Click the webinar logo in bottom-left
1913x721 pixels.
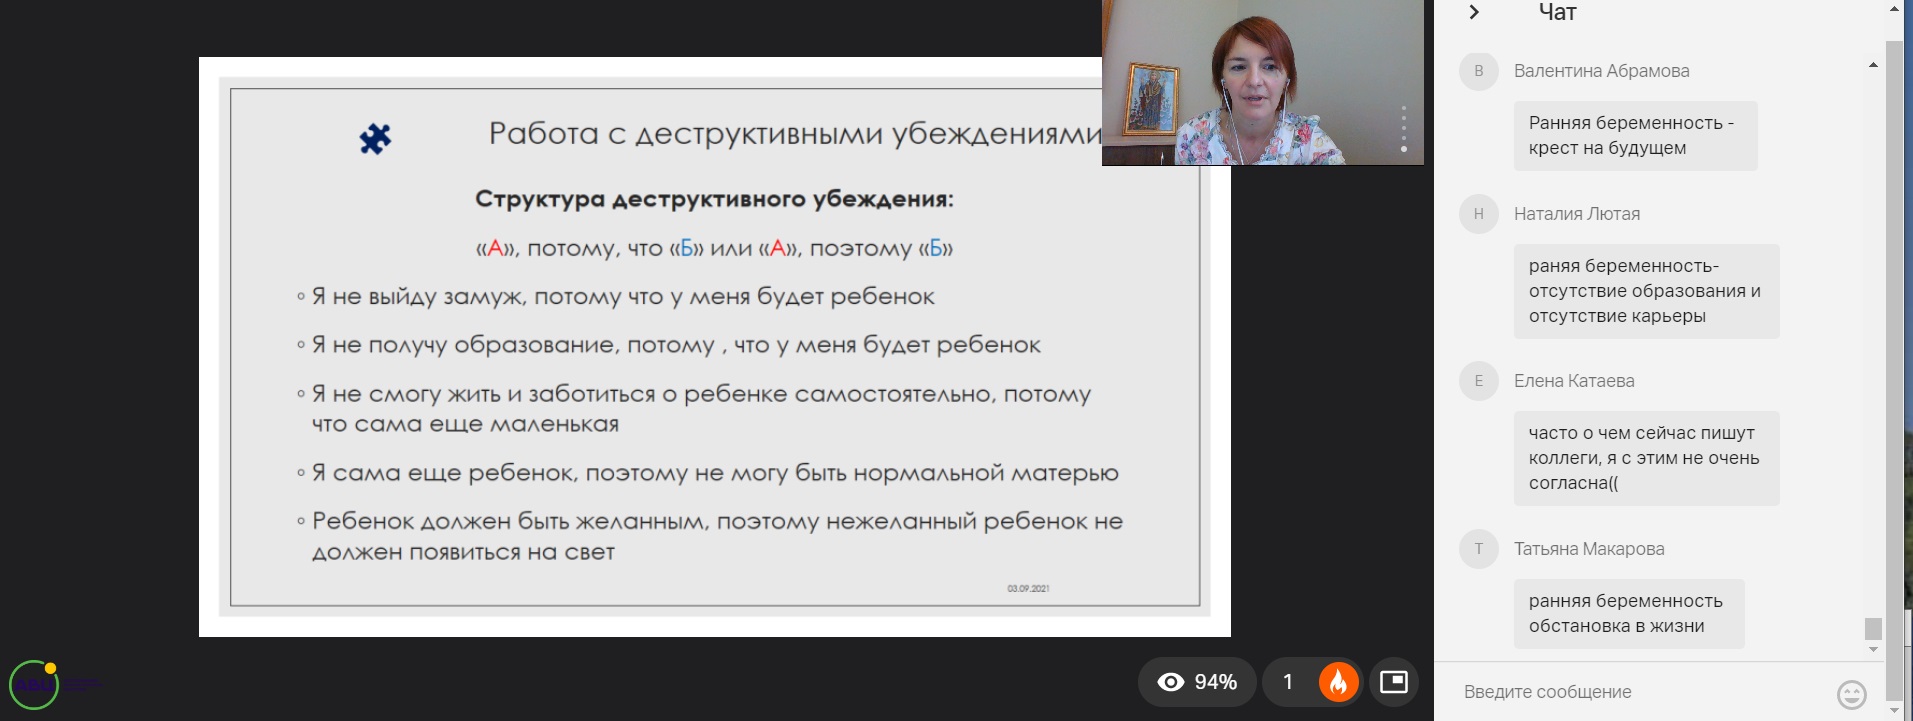point(35,685)
